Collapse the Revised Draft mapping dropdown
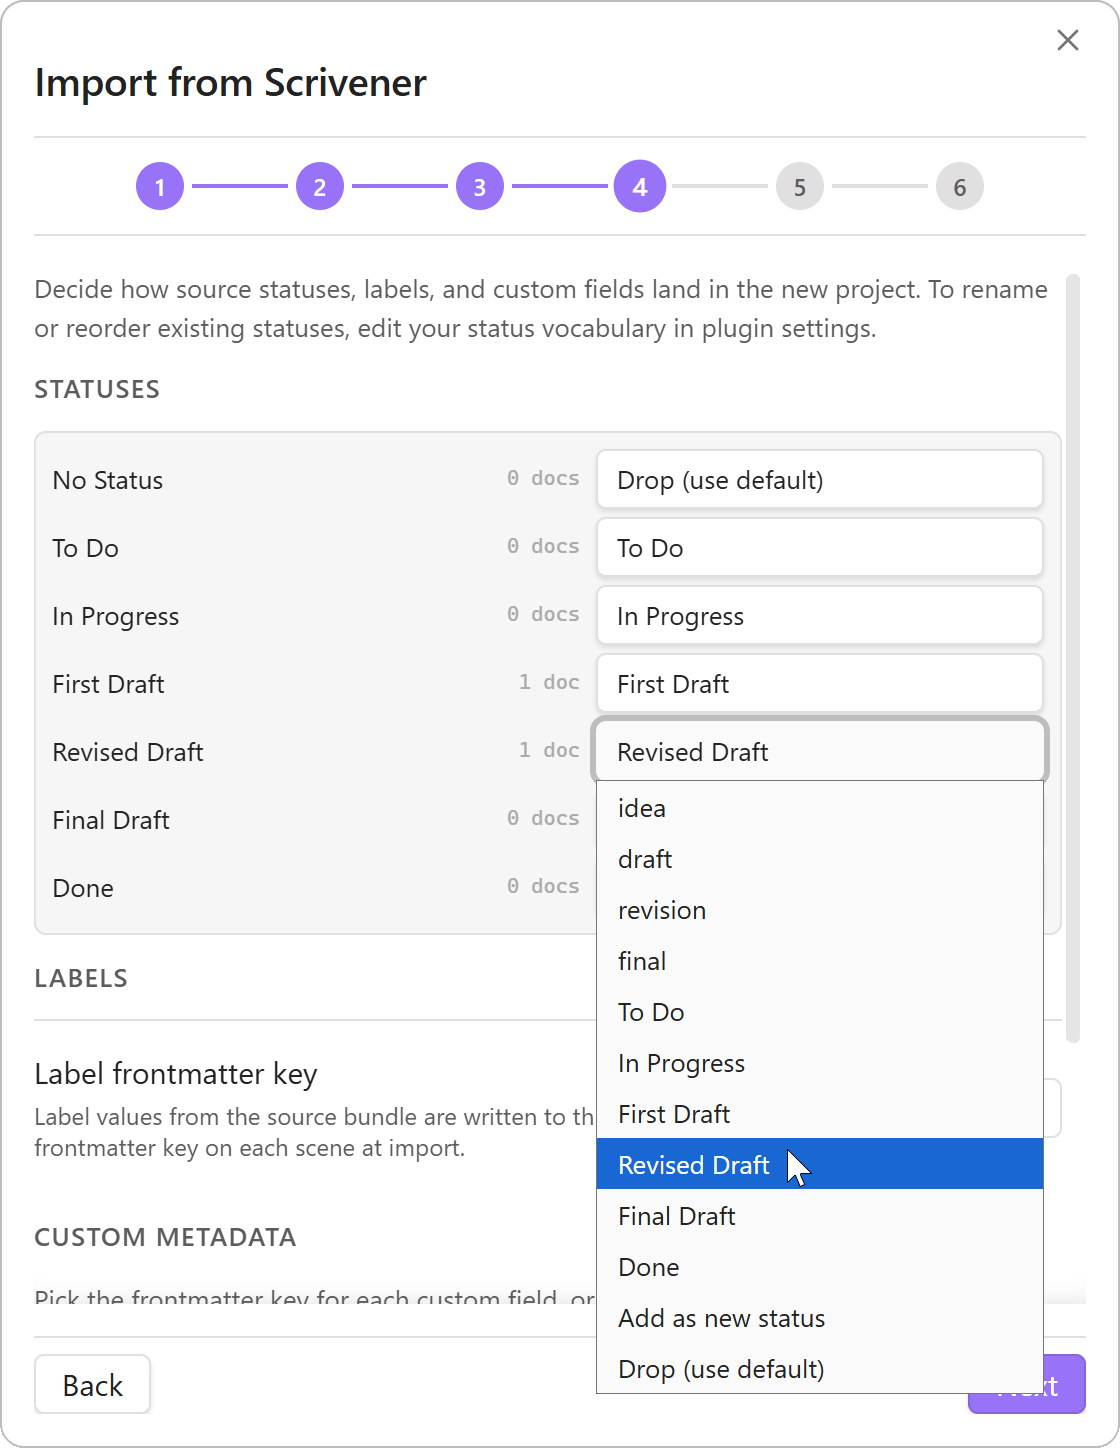This screenshot has height=1448, width=1120. click(x=820, y=751)
